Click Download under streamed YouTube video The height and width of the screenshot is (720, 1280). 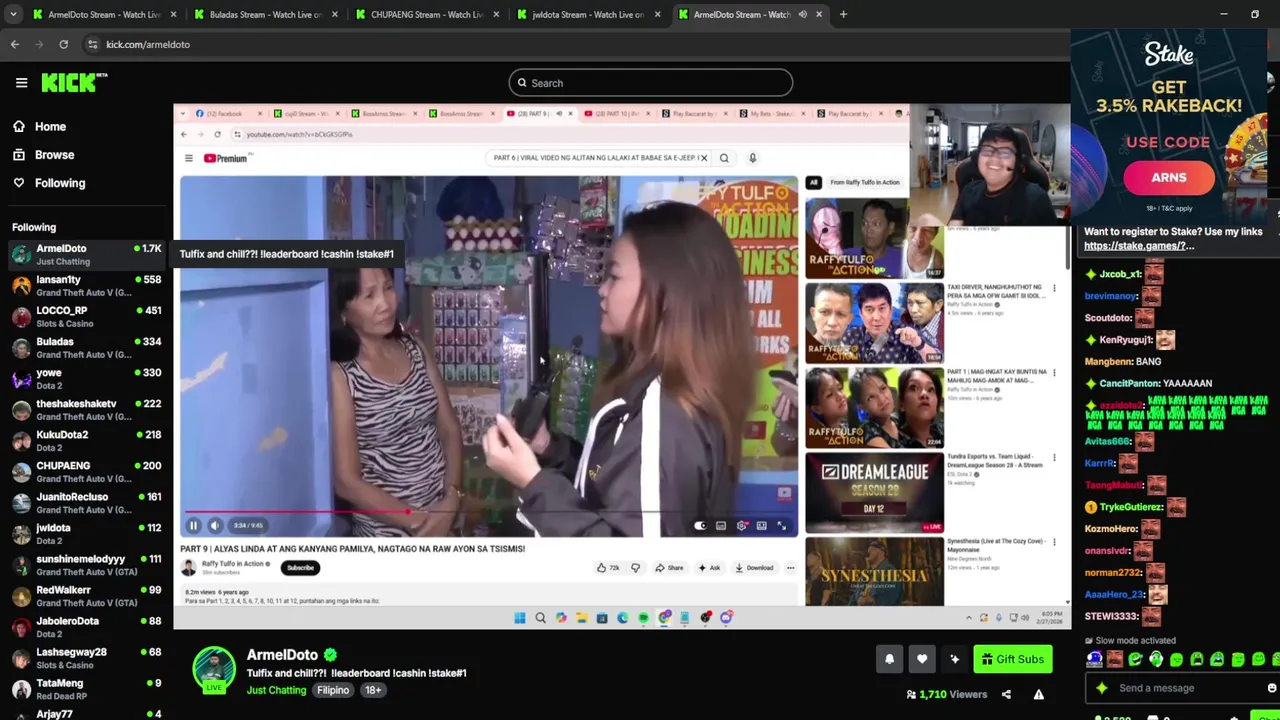coord(753,568)
